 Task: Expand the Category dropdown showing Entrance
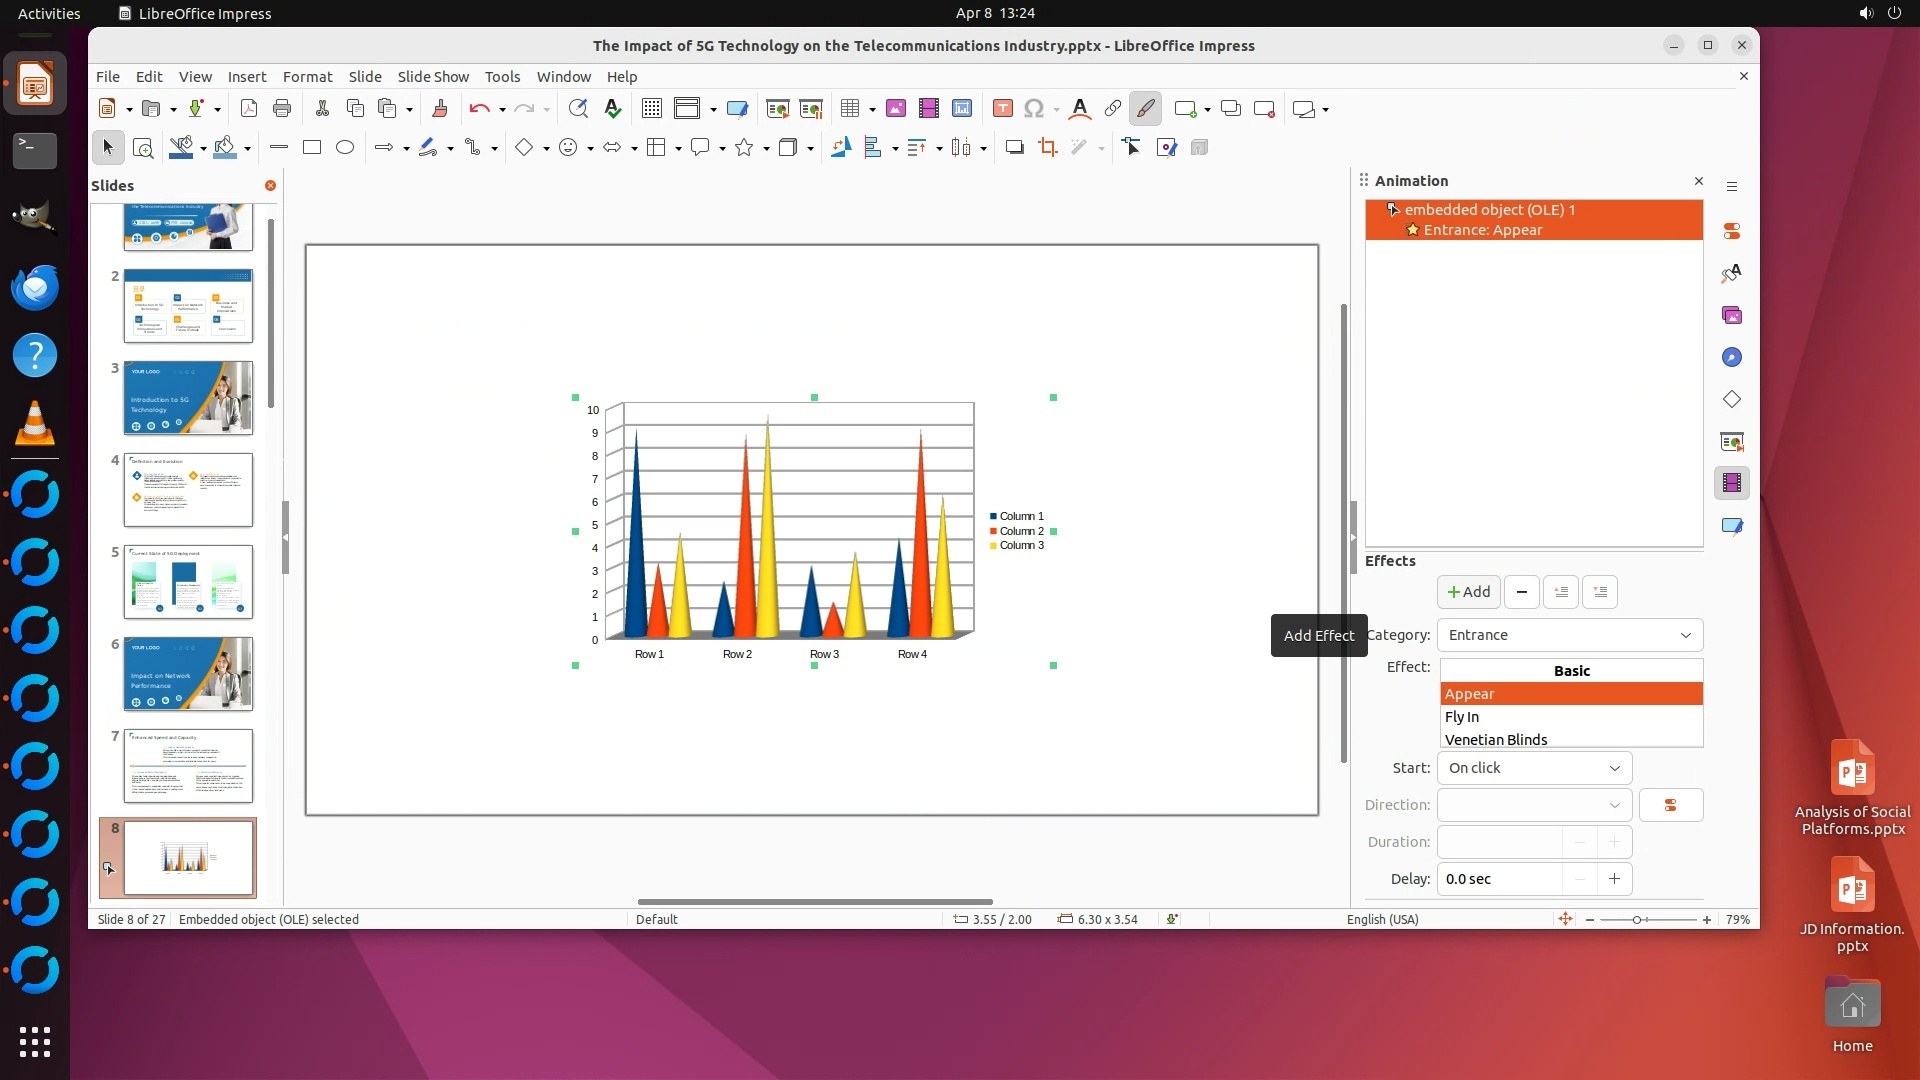pos(1569,635)
